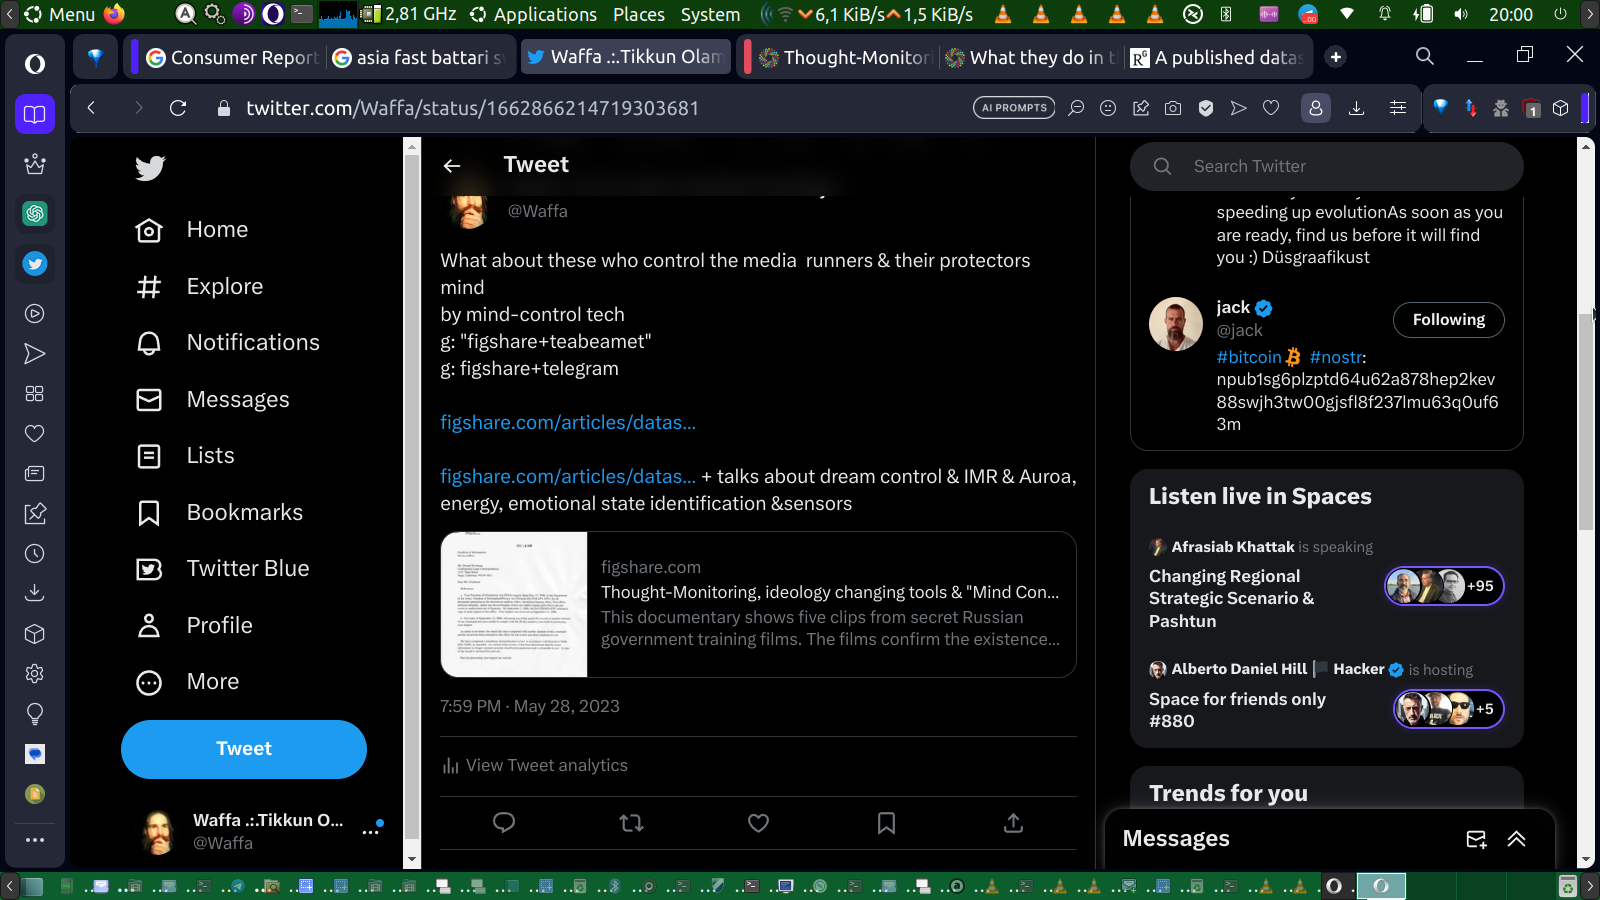The height and width of the screenshot is (900, 1600).
Task: Open Easy Setup sliders icon
Action: (x=1398, y=108)
